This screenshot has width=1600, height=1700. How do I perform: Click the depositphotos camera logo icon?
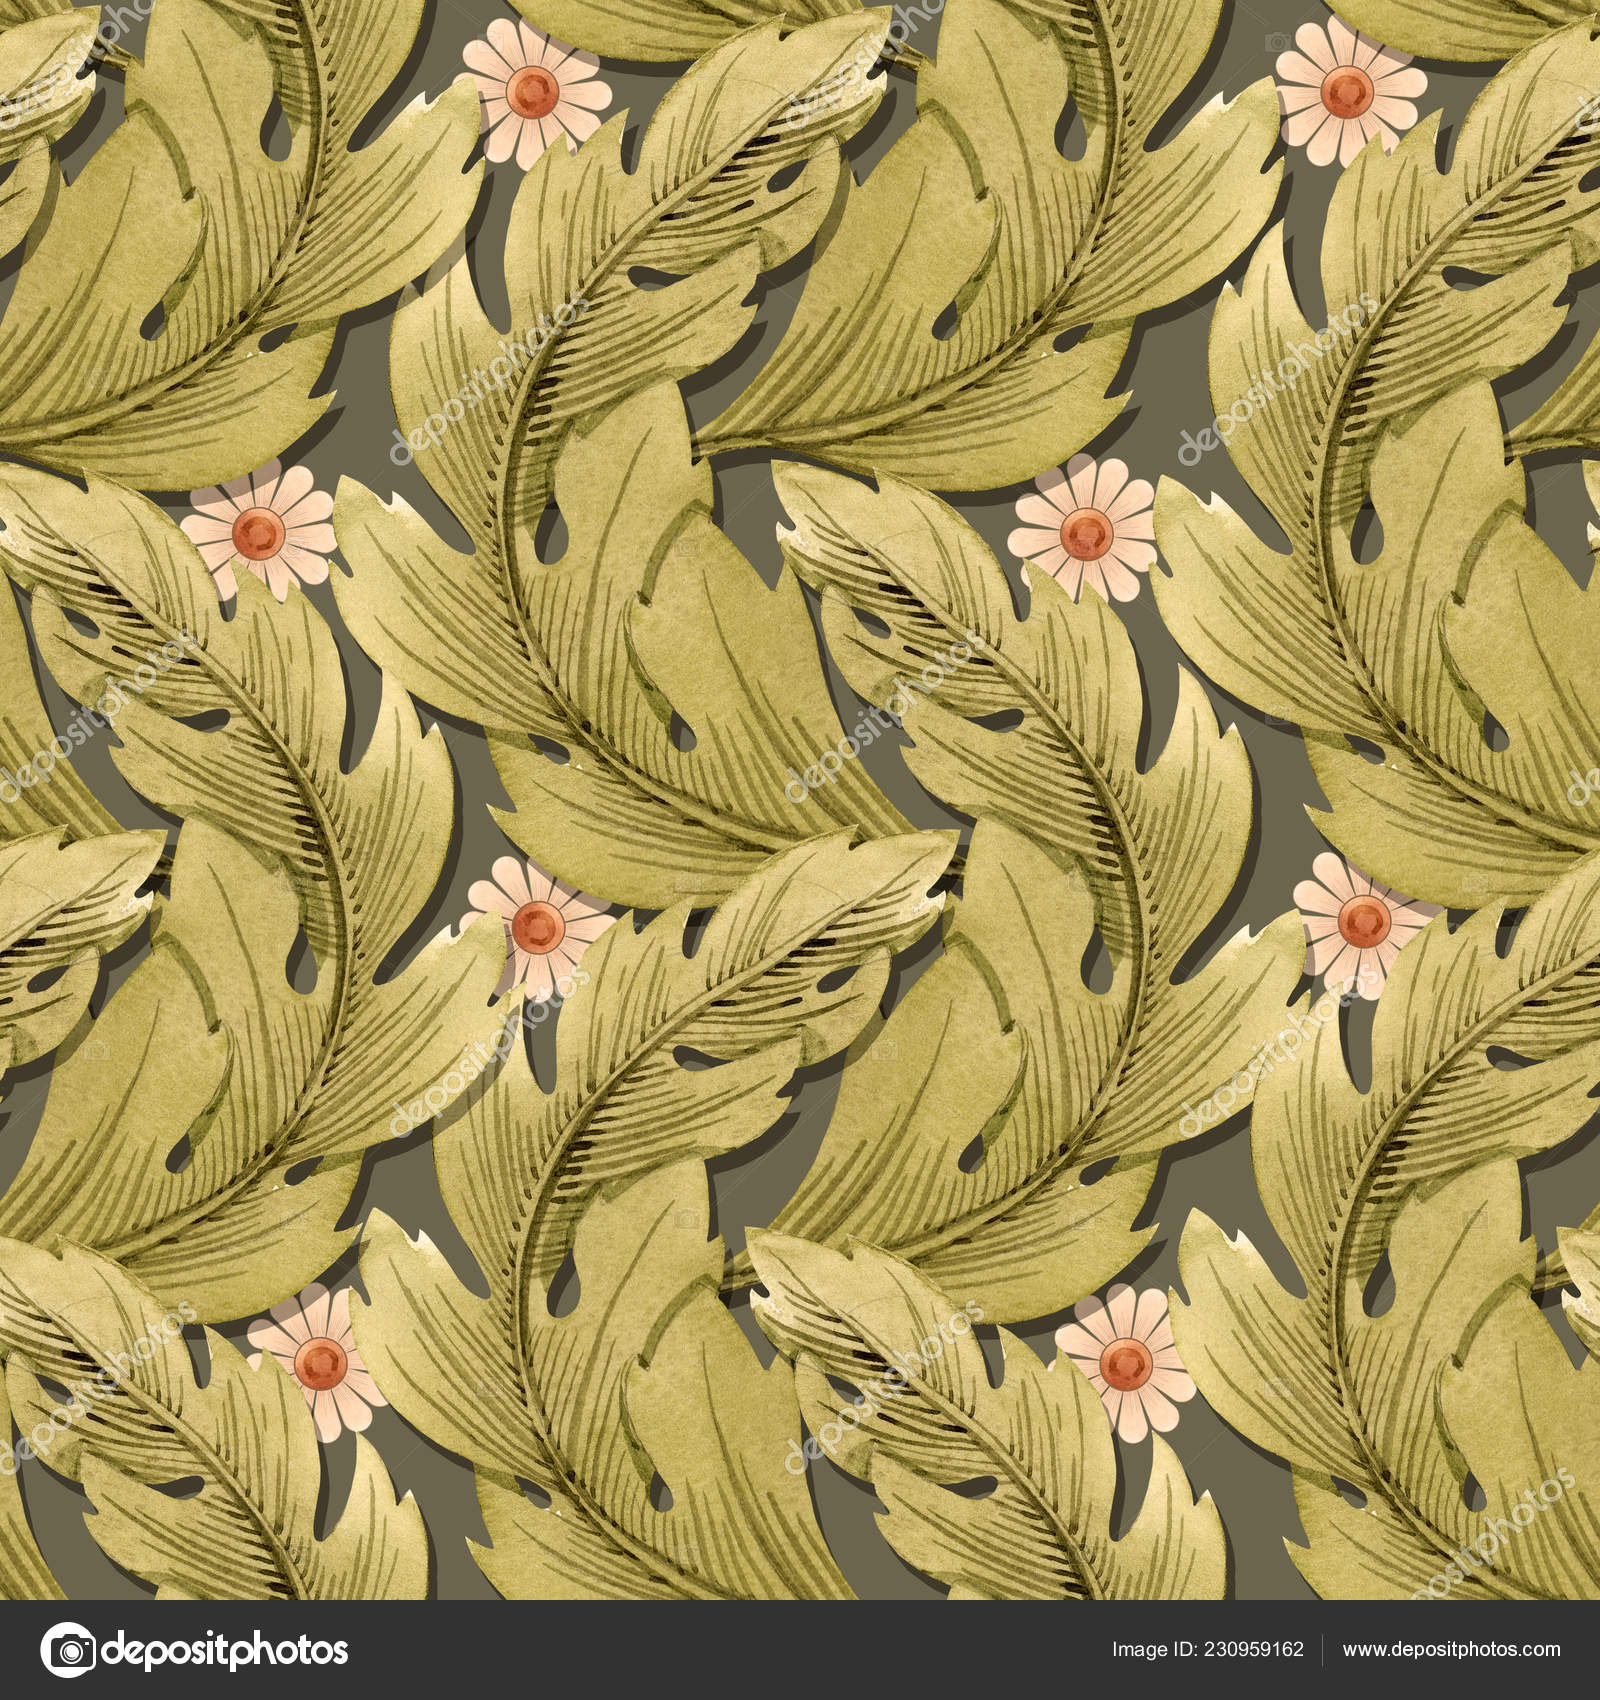pos(68,1650)
